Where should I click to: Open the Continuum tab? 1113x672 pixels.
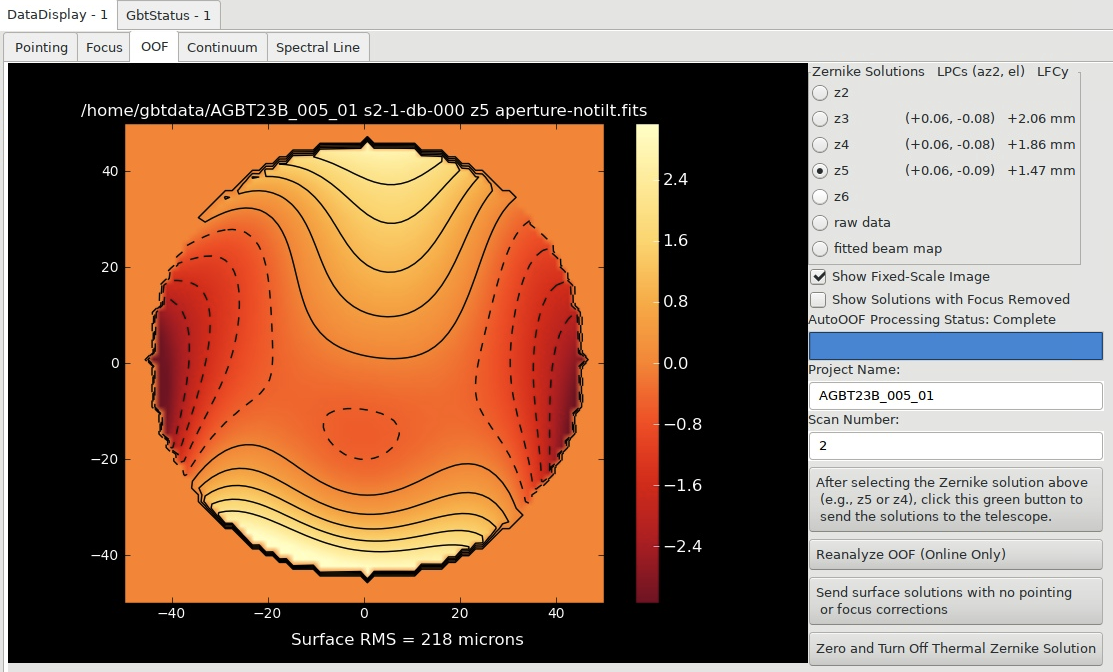tap(222, 48)
